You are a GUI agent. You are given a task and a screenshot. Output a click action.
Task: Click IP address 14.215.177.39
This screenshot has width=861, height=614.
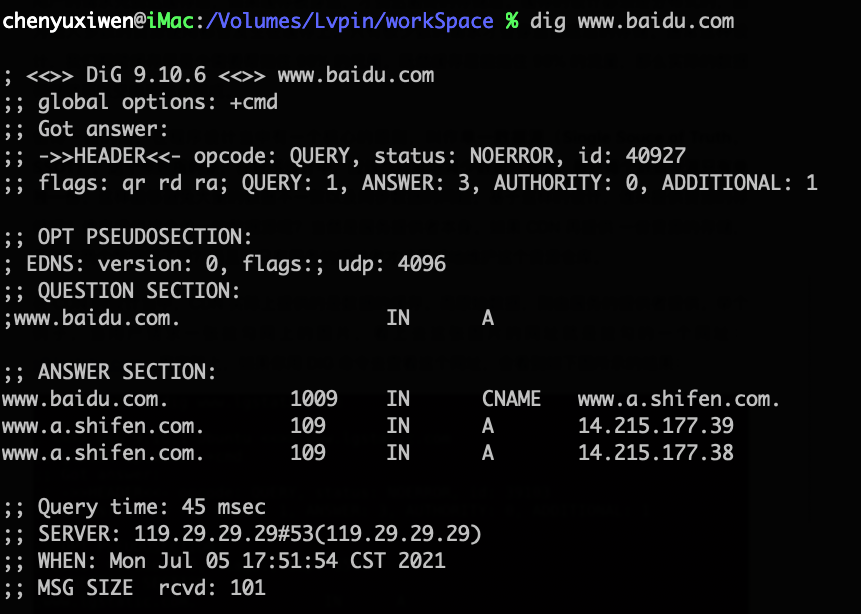(x=655, y=426)
